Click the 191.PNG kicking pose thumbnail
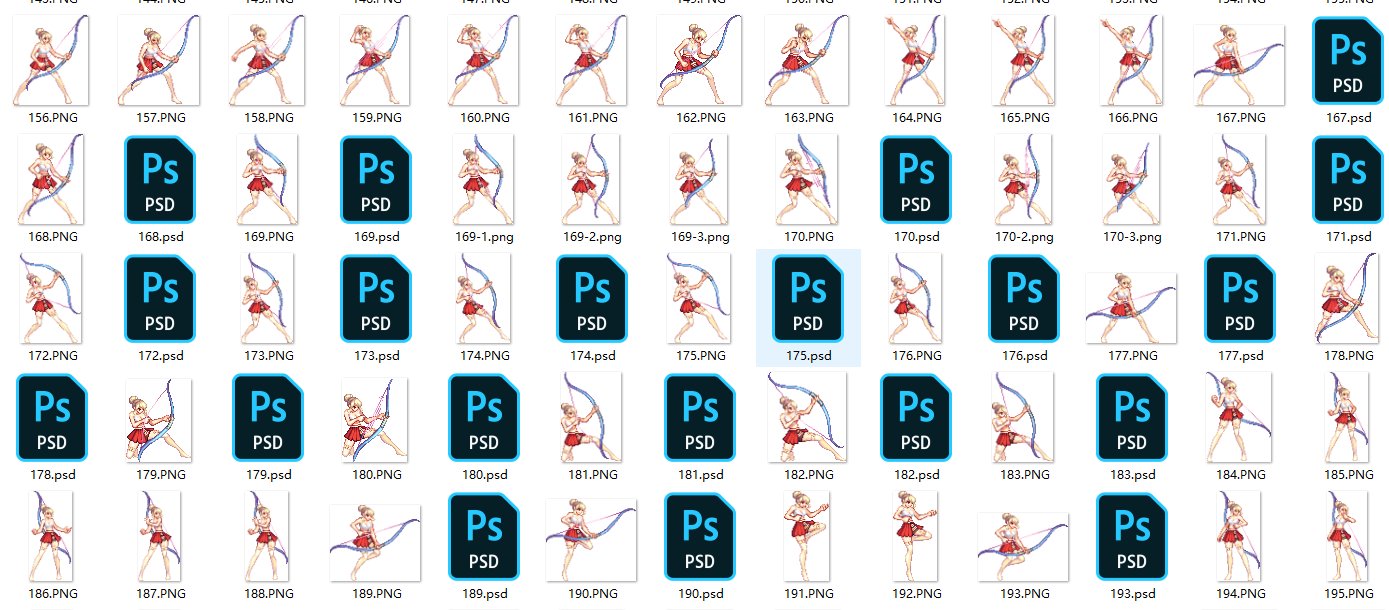This screenshot has width=1389, height=610. click(808, 534)
